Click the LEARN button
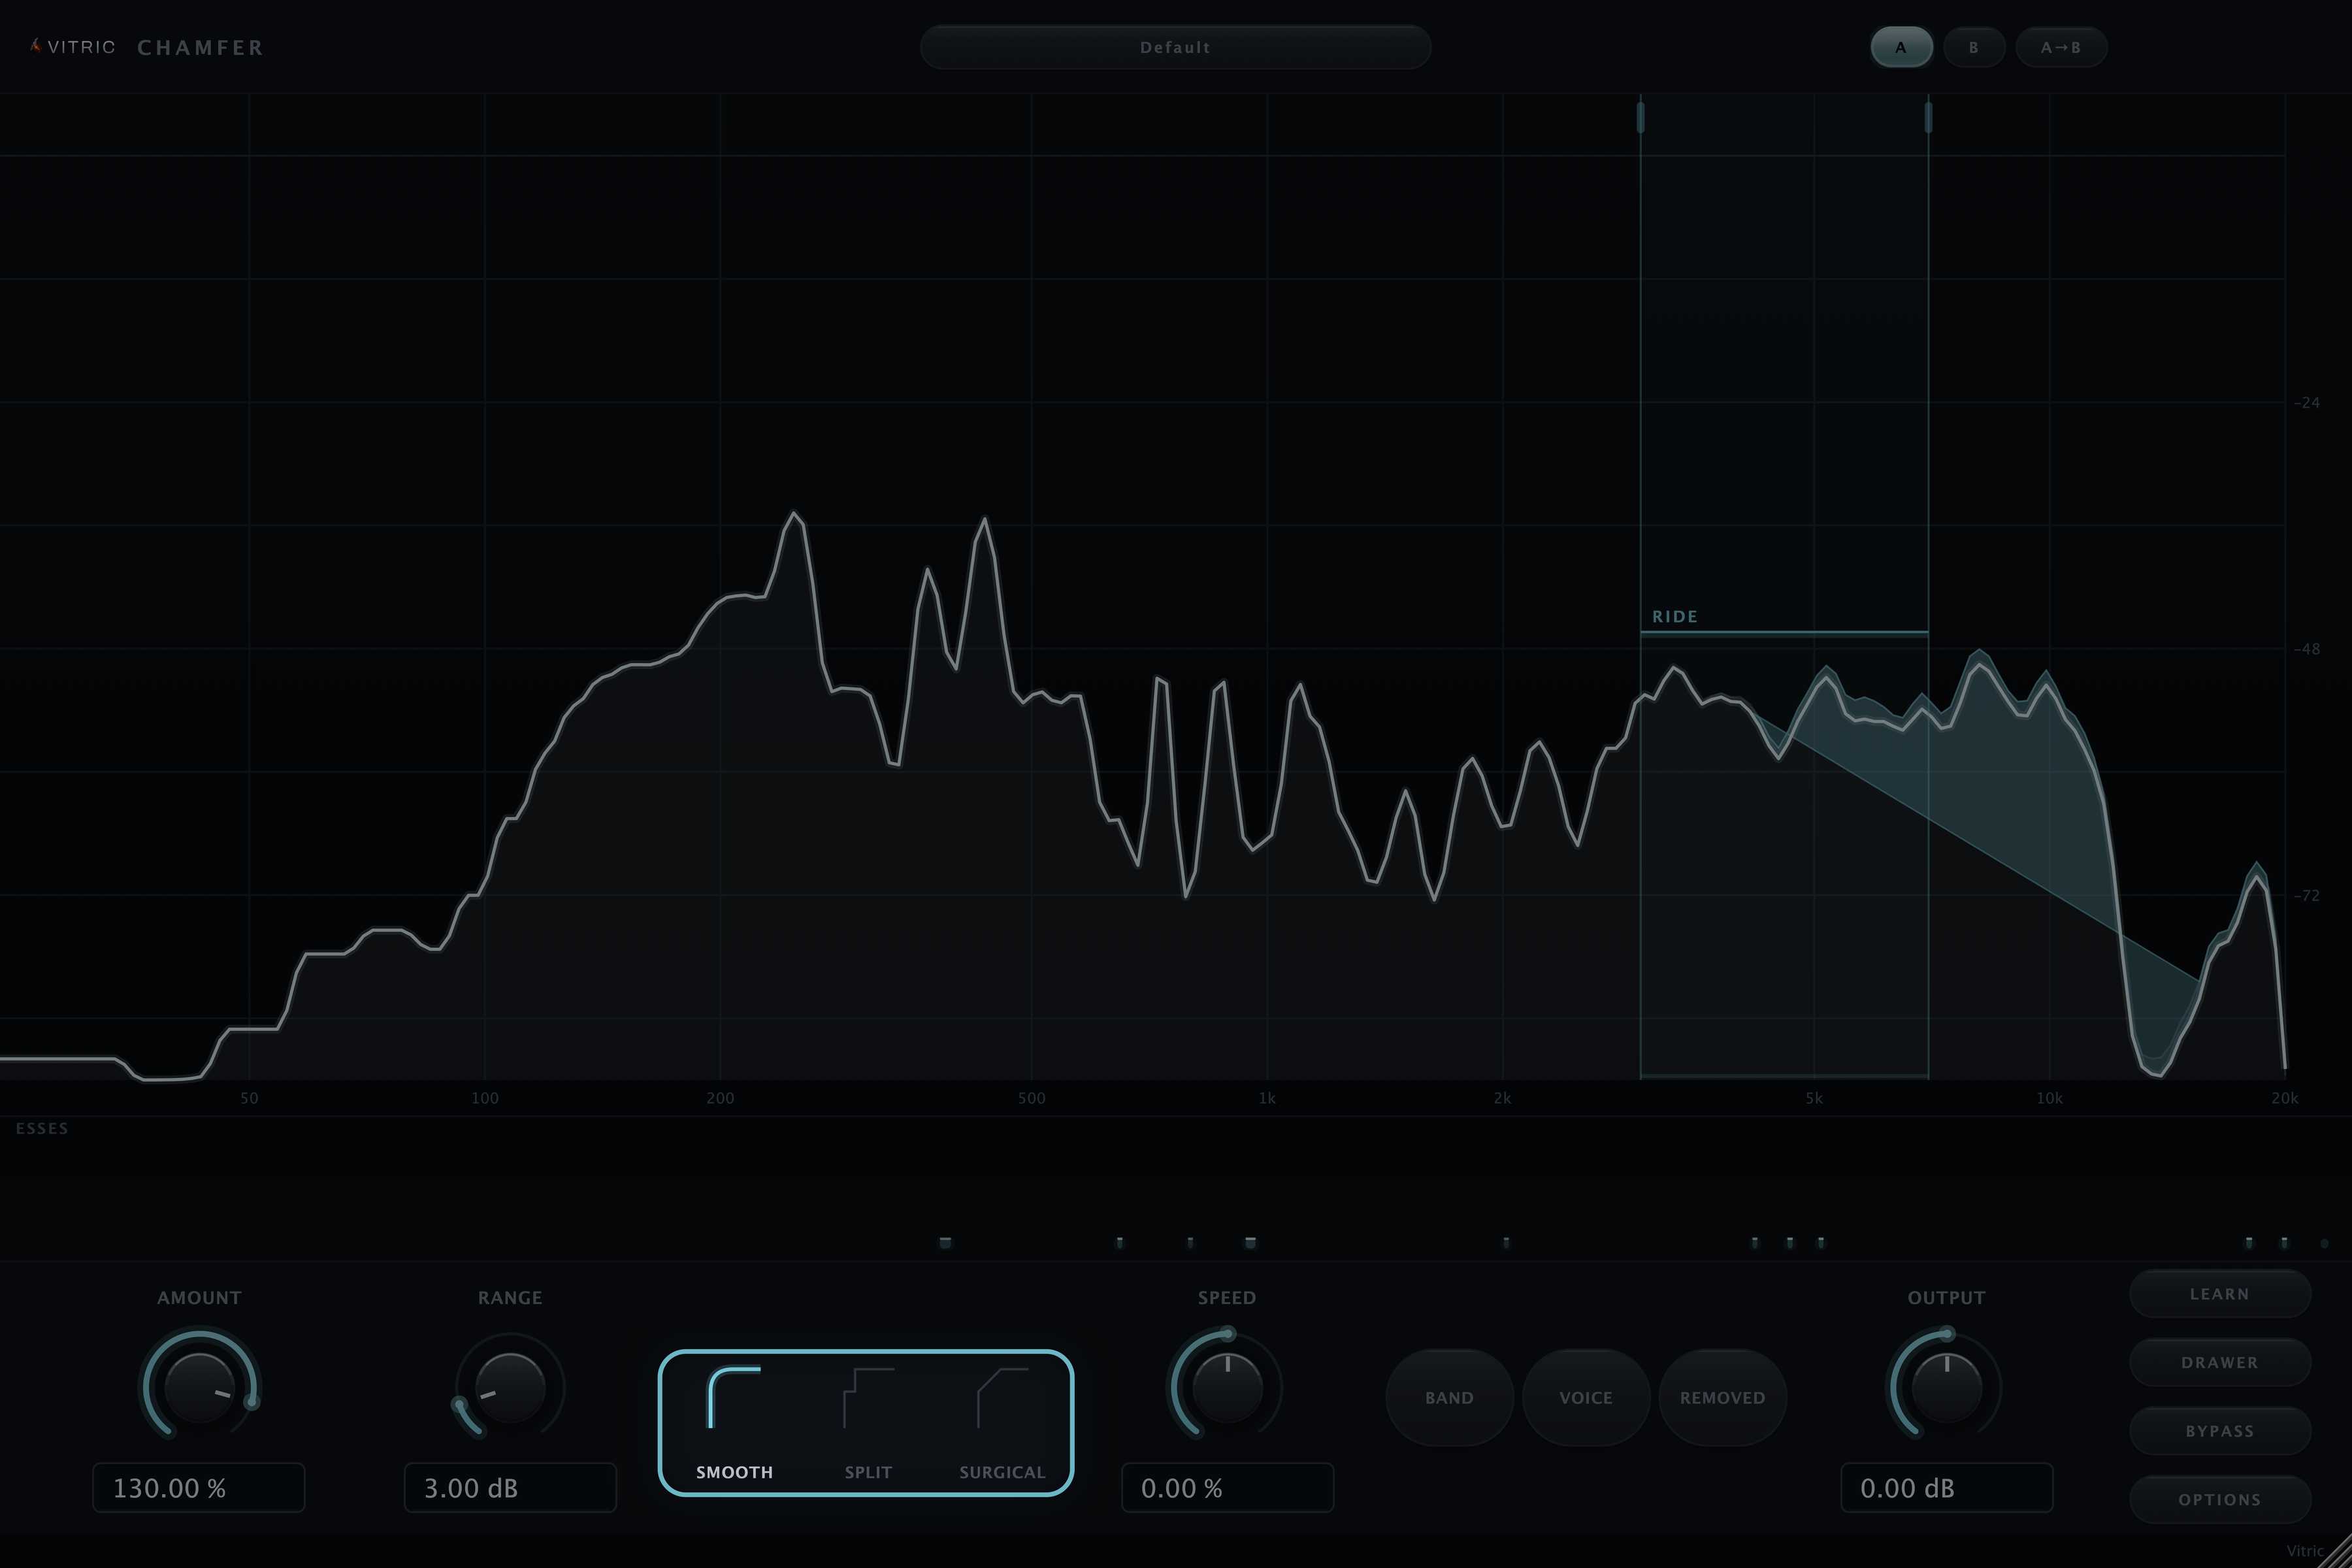 (2220, 1293)
